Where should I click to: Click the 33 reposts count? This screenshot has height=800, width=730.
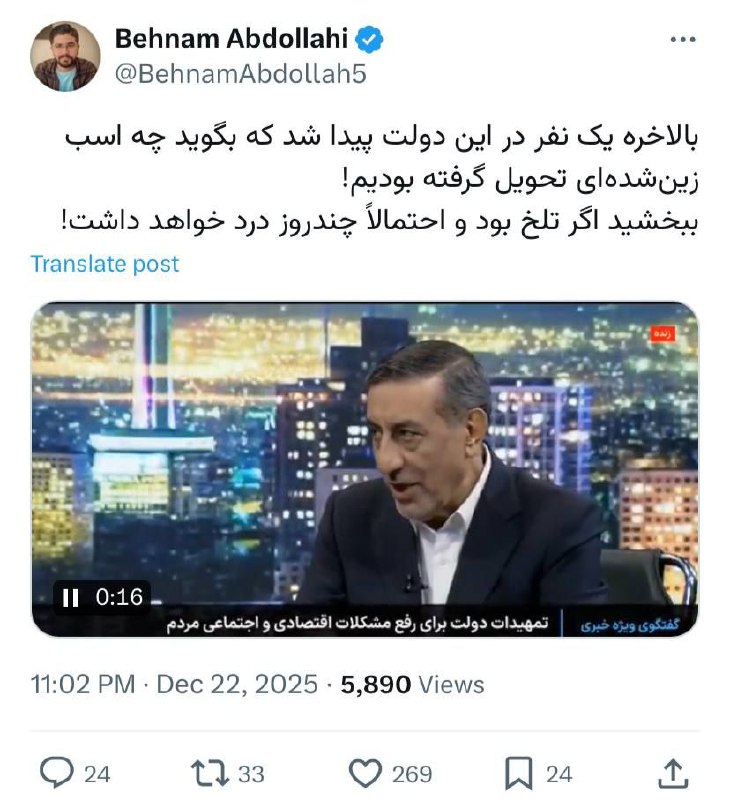pyautogui.click(x=251, y=774)
